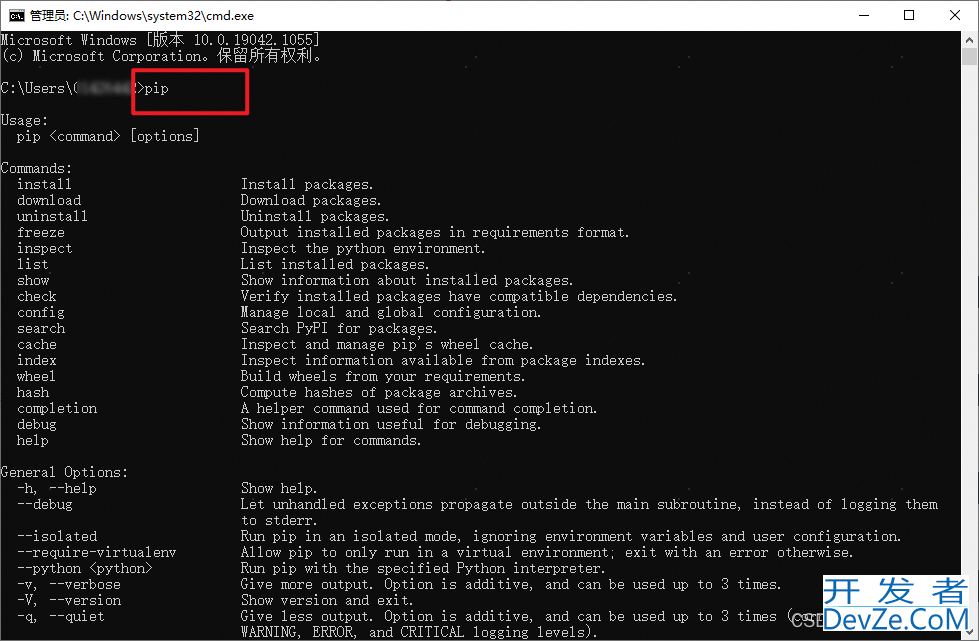Click 'Show help.' text beside --help
Viewport: 979px width, 641px height.
pos(279,489)
